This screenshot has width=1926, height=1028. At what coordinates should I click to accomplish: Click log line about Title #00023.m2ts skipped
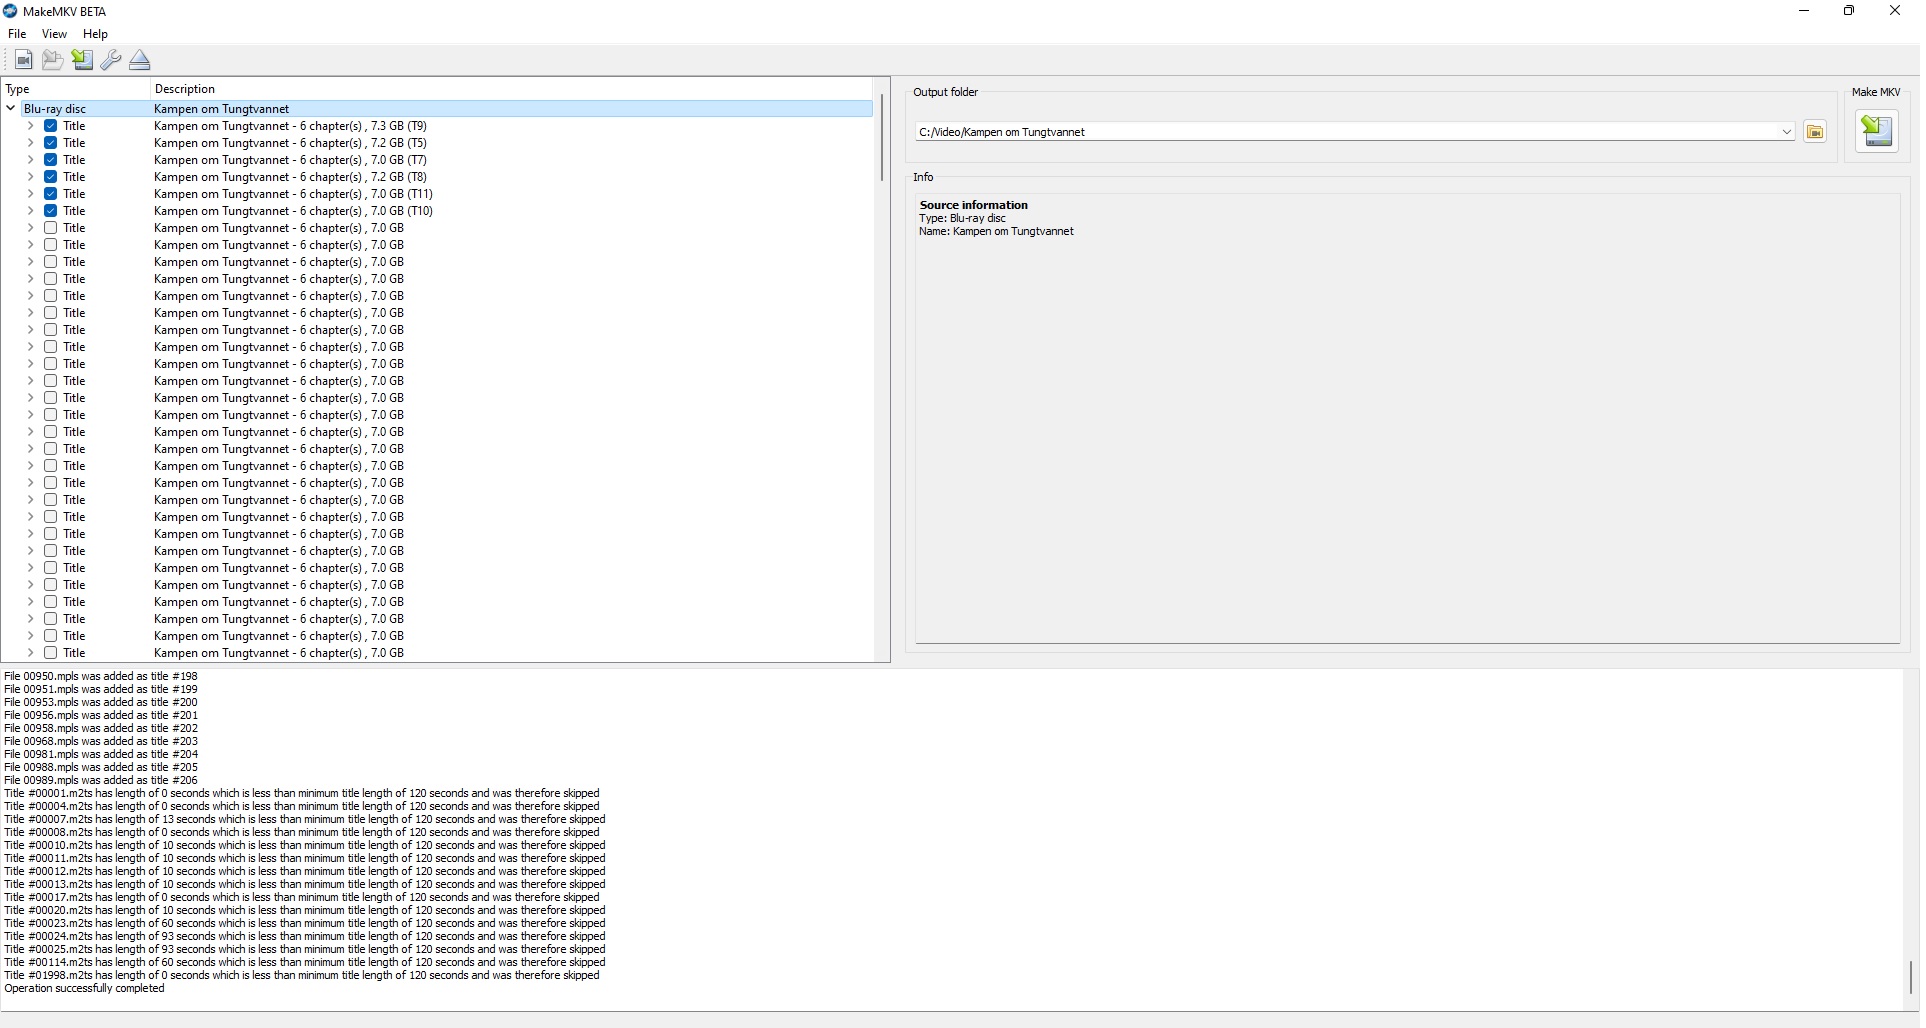coord(305,924)
